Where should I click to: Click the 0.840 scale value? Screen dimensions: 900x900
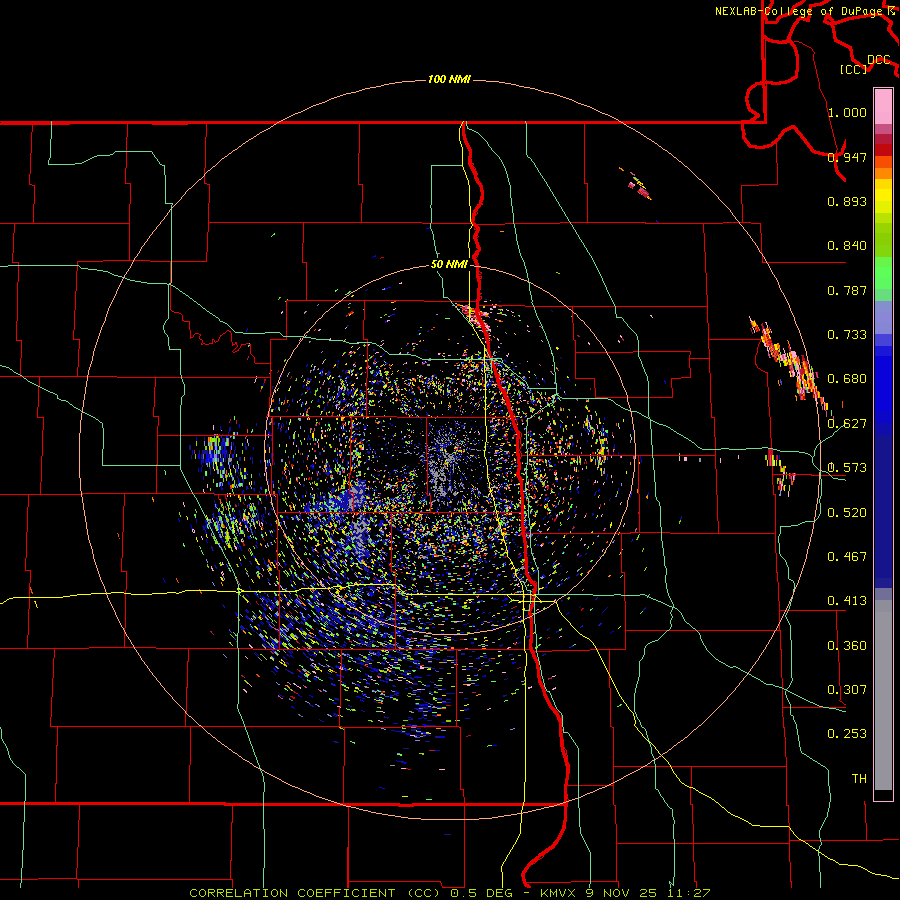[847, 246]
